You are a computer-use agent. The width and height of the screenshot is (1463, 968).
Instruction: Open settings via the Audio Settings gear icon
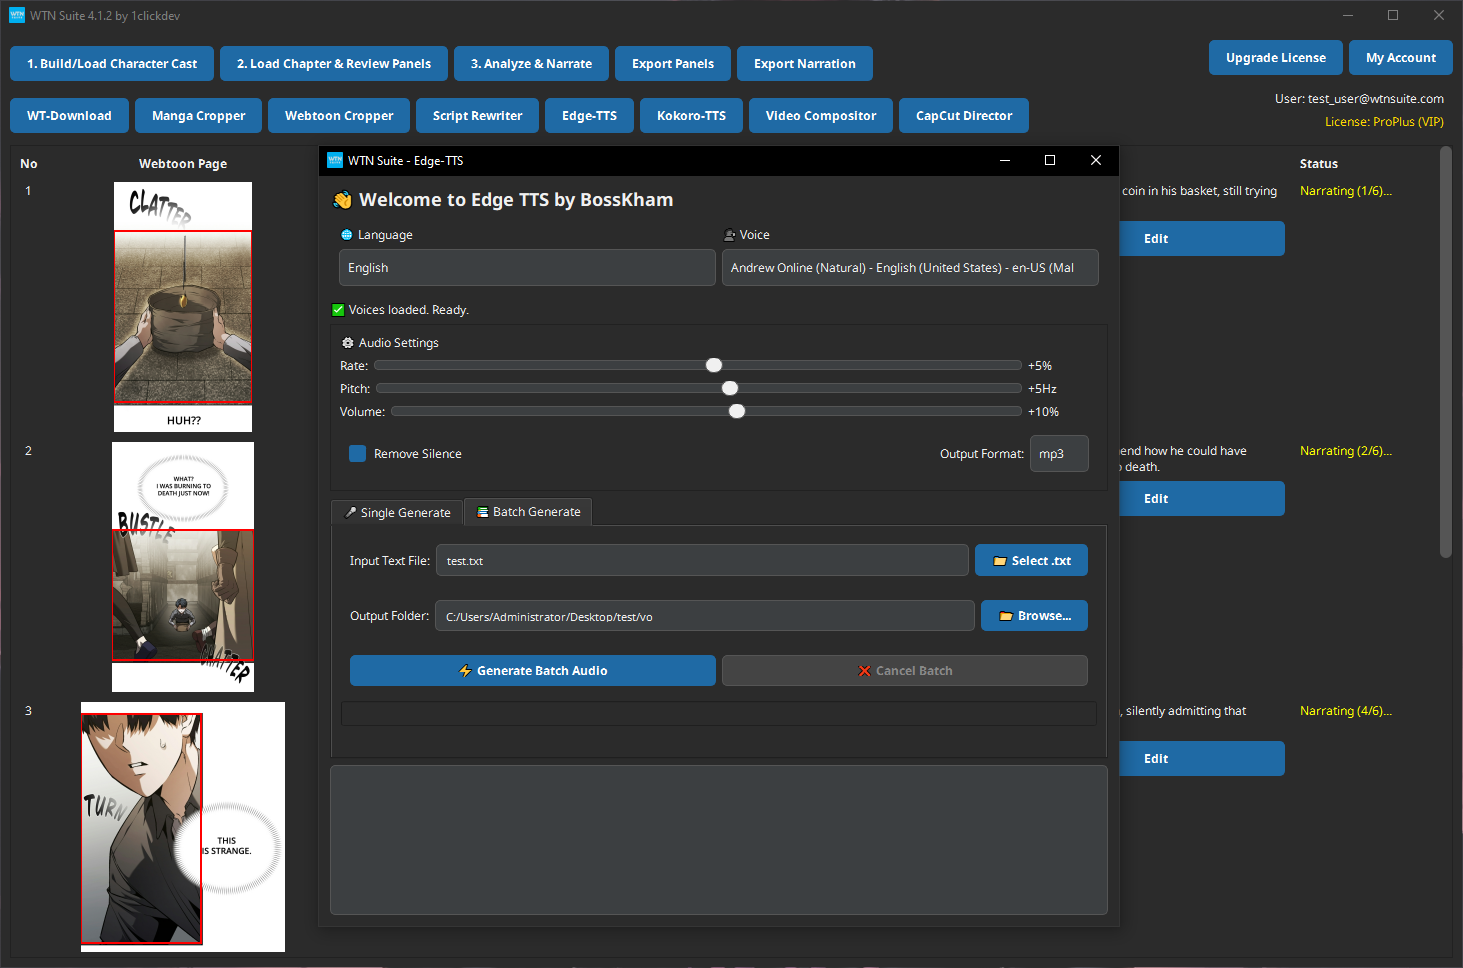pyautogui.click(x=347, y=342)
